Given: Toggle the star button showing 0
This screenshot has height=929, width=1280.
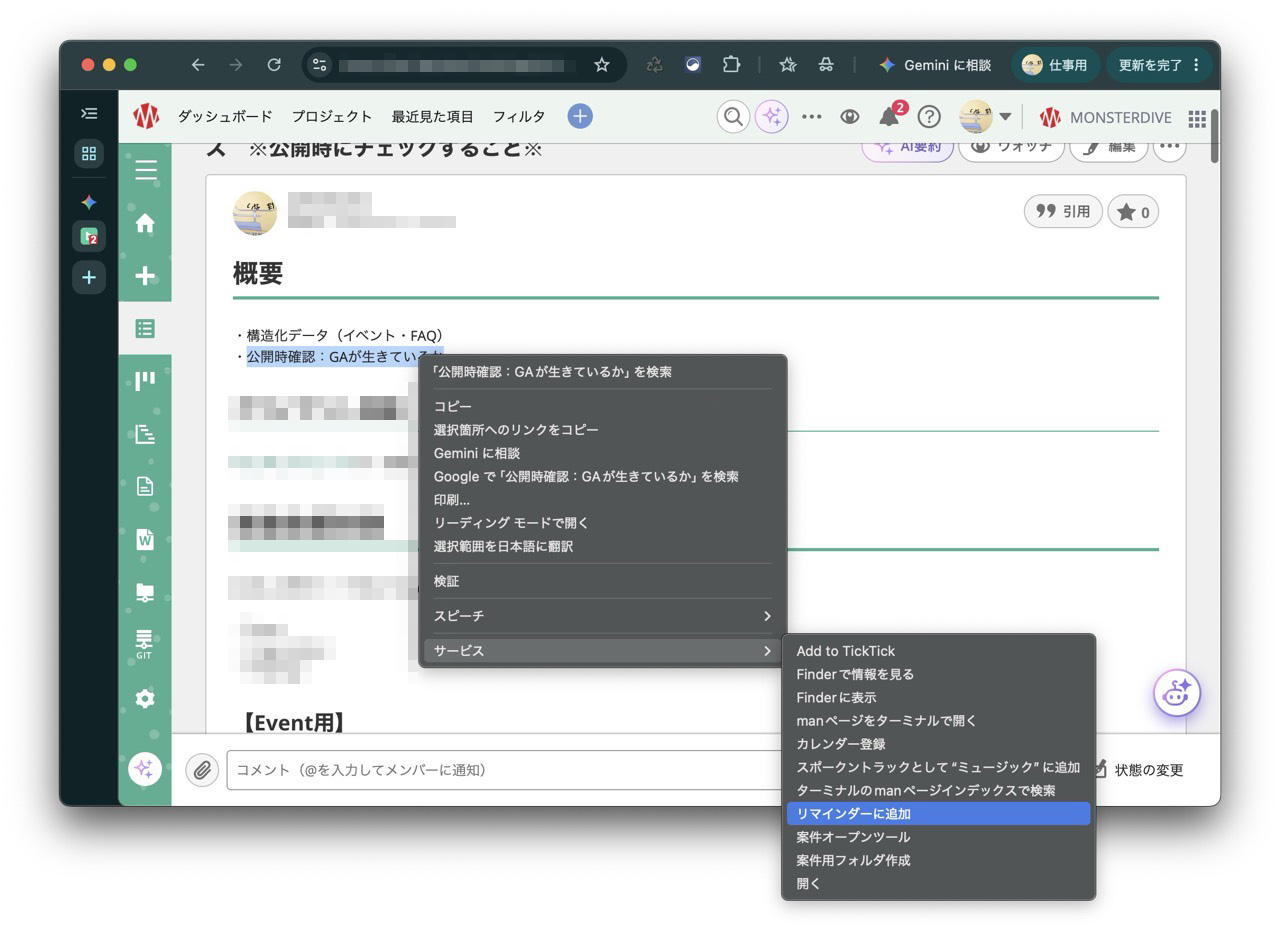Looking at the screenshot, I should (1133, 212).
